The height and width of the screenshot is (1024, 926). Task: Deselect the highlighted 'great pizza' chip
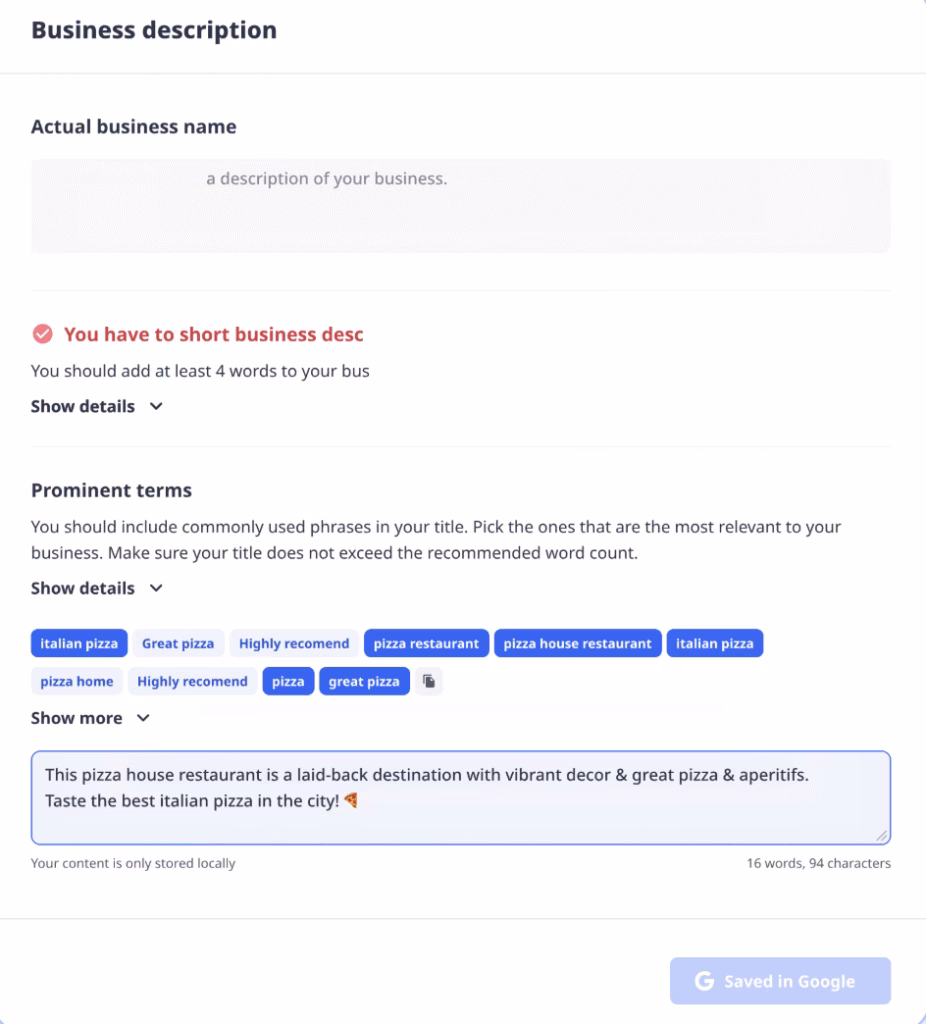pyautogui.click(x=364, y=681)
